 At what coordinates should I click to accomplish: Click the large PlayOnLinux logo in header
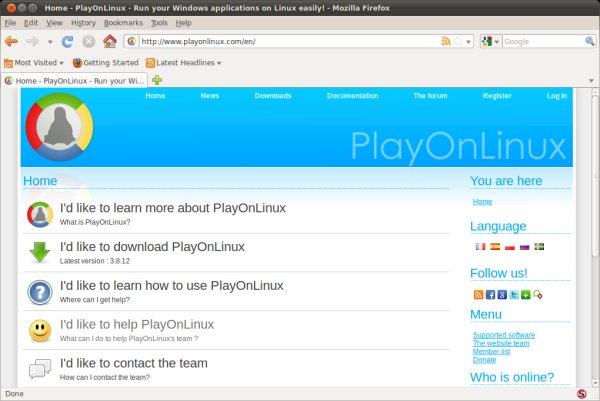click(59, 127)
